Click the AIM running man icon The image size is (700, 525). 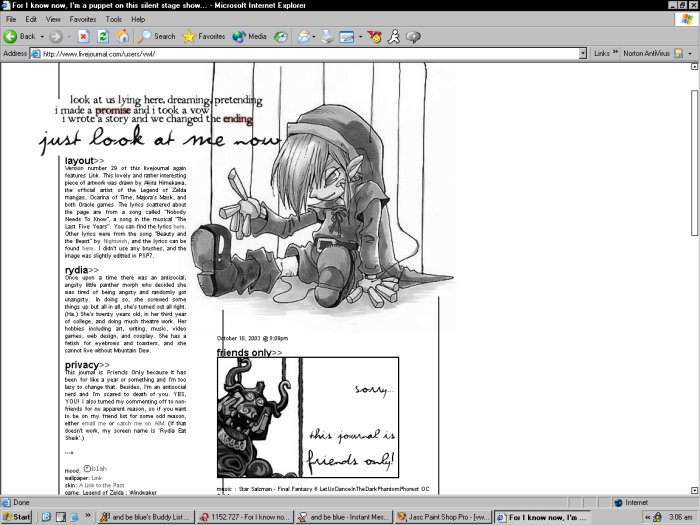click(x=394, y=37)
